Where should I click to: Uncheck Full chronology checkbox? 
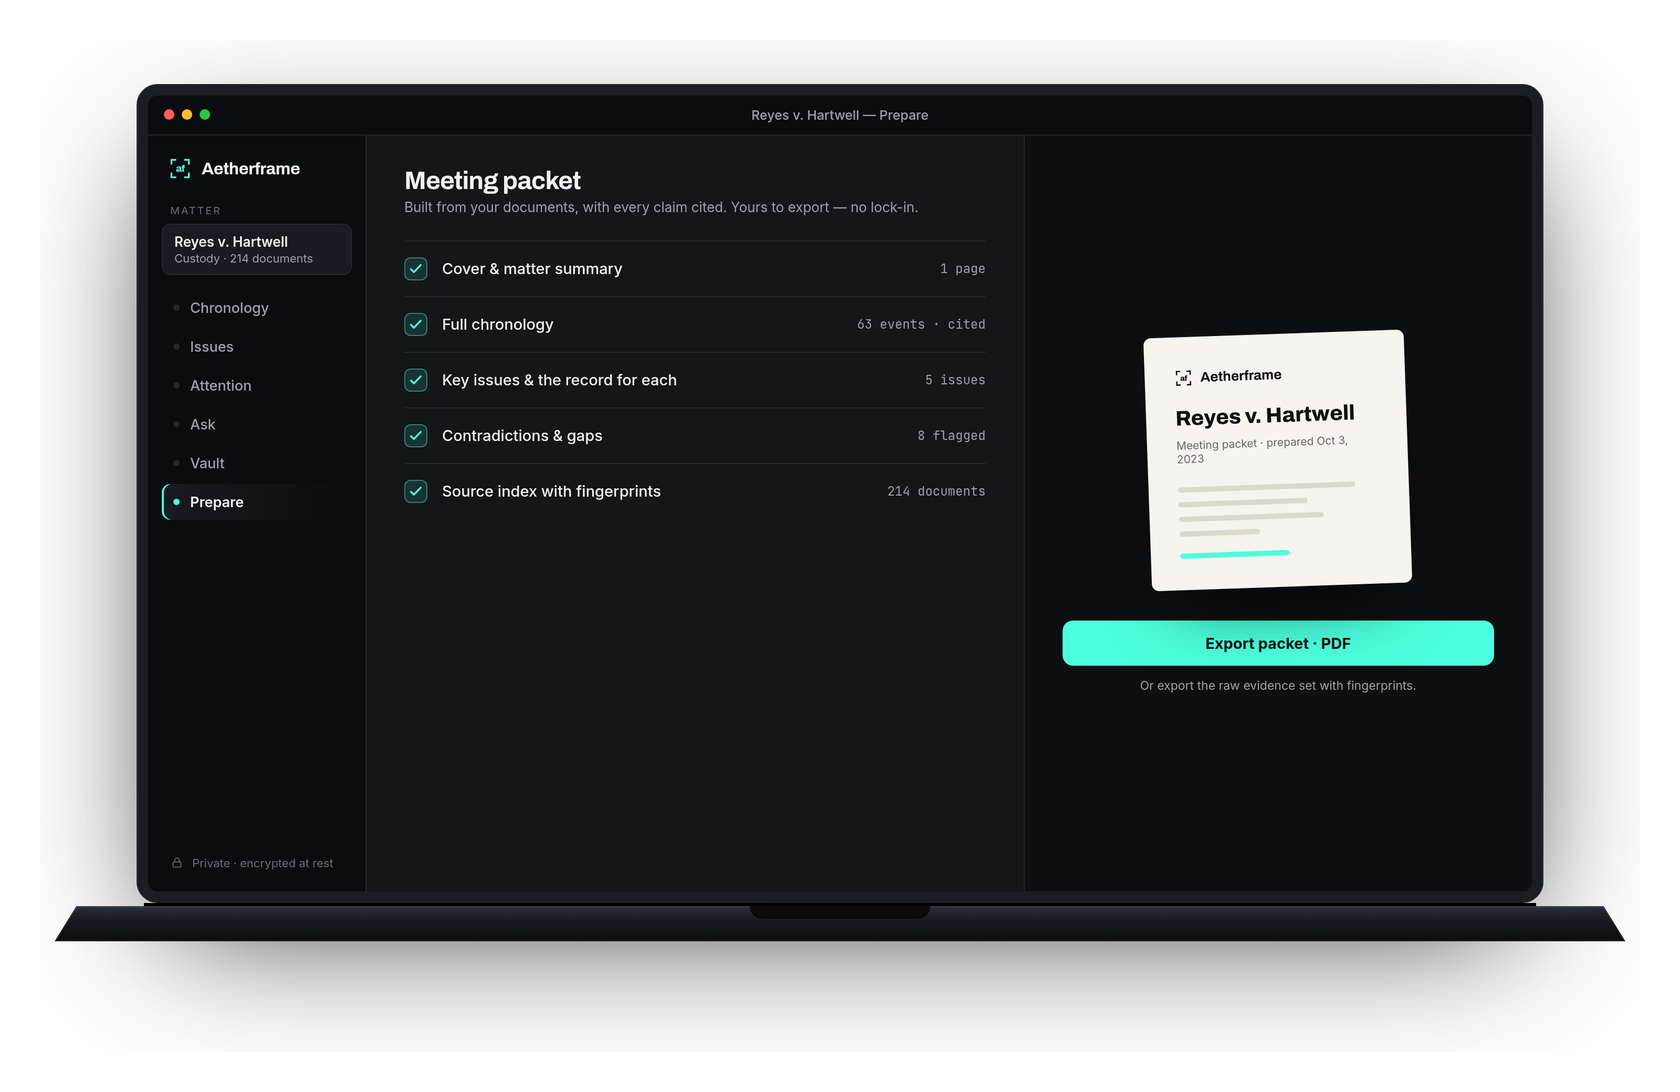pyautogui.click(x=416, y=324)
